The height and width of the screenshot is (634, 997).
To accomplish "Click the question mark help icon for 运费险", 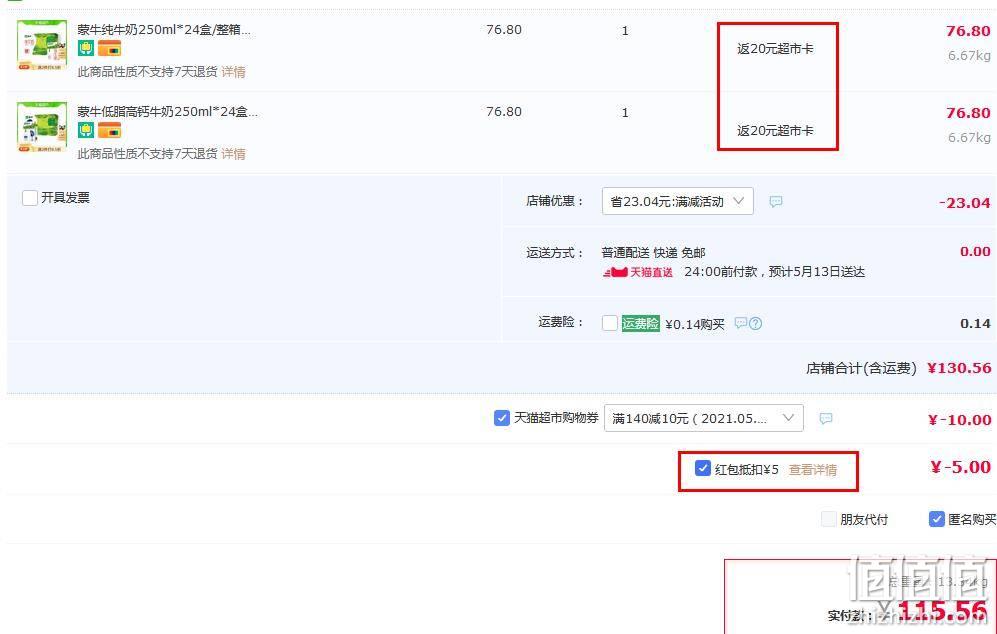I will (x=755, y=324).
